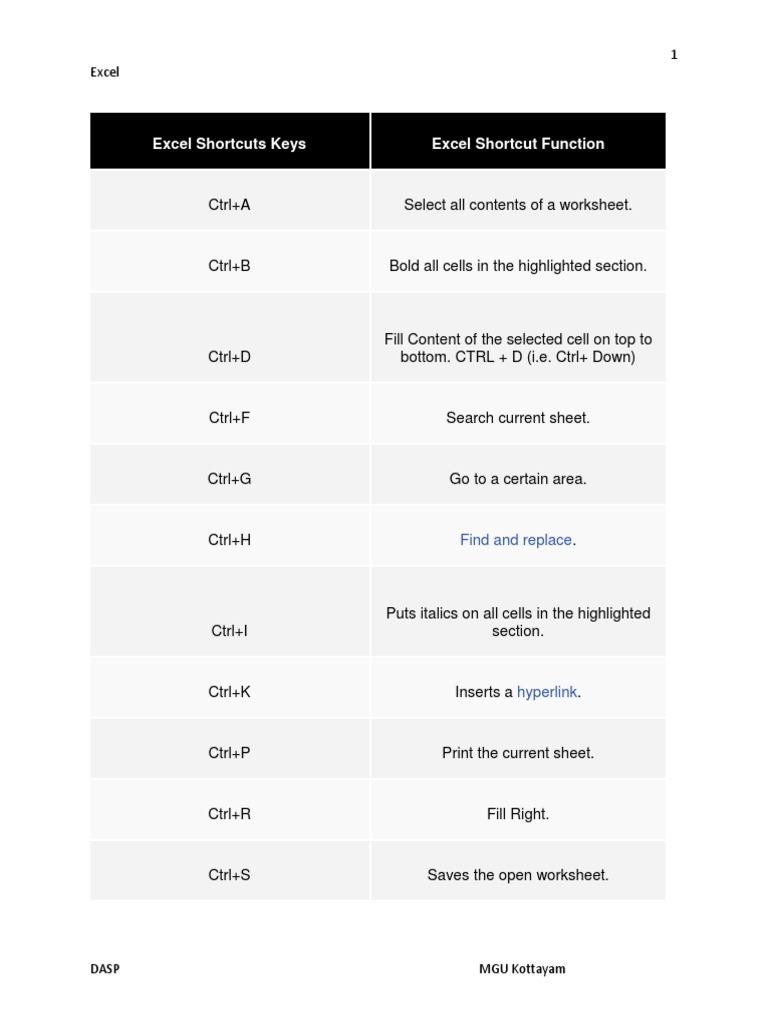Select the Ctrl+S key cell
The height and width of the screenshot is (1024, 768).
click(x=229, y=875)
